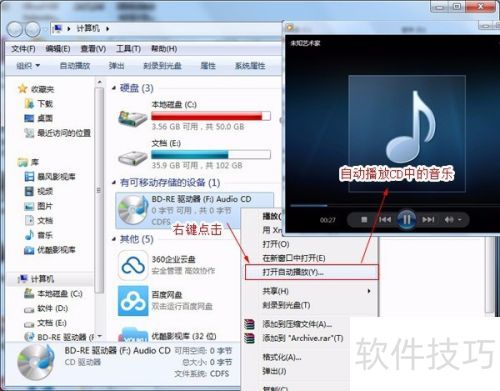Open 图片 library
Viewport: 500px width, 391px height.
[x=39, y=206]
